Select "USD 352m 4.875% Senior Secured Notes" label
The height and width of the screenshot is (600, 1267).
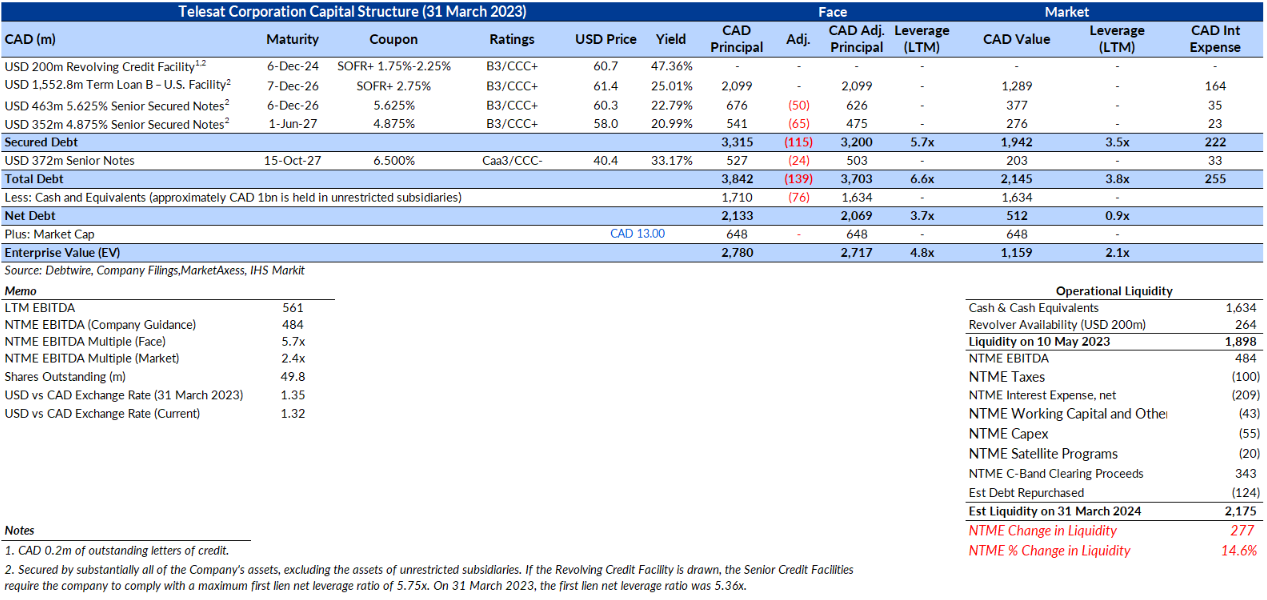coord(119,124)
